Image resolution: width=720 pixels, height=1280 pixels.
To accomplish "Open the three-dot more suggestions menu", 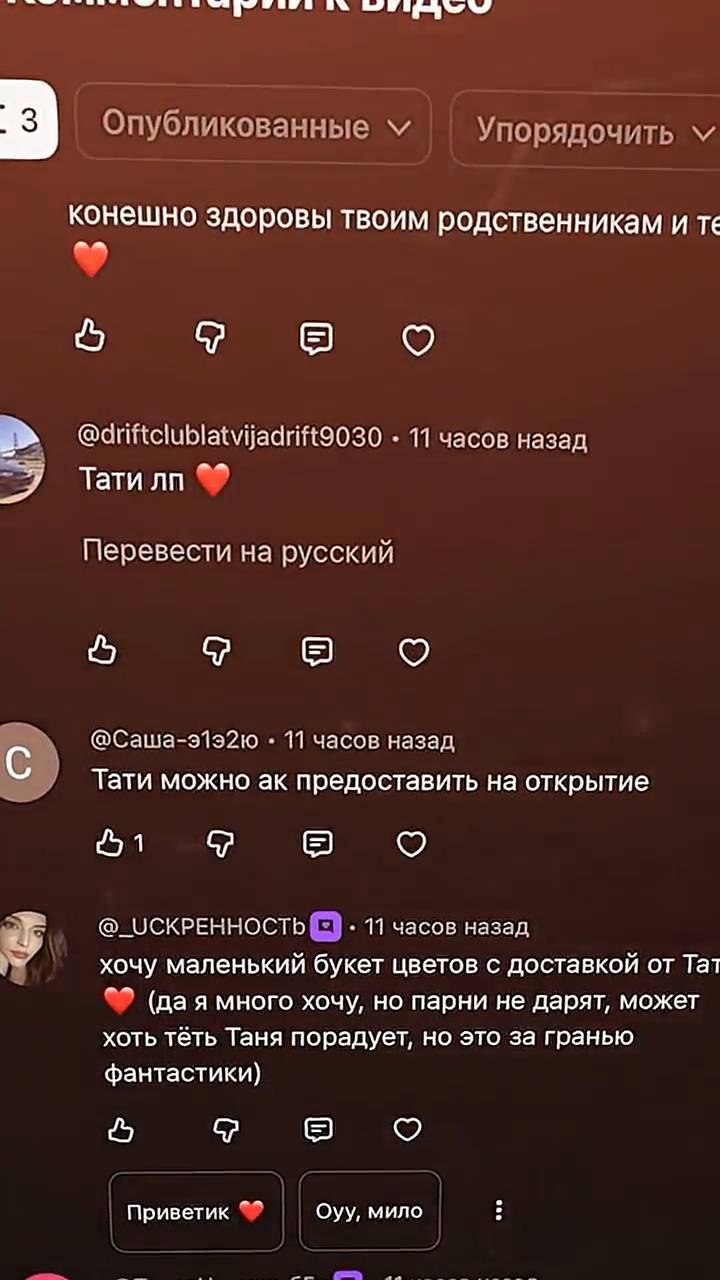I will 499,1211.
